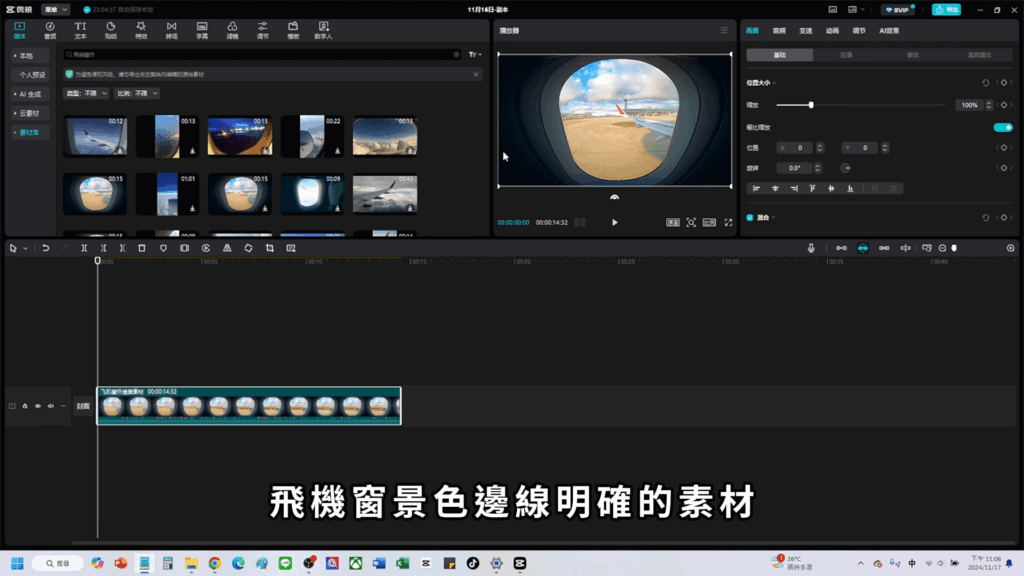
Task: Open the search sort options dropdown
Action: pyautogui.click(x=475, y=55)
